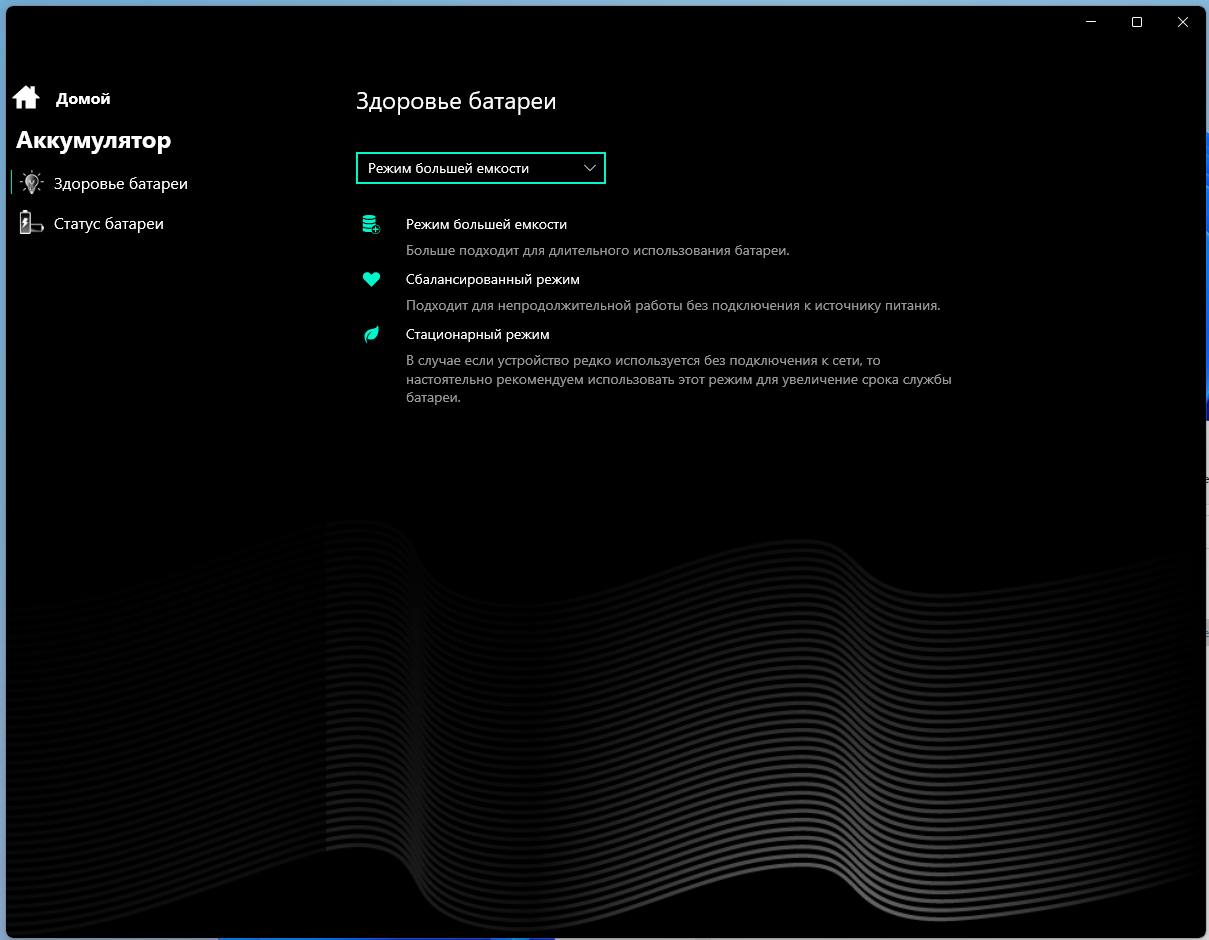
Task: Minimize the application window
Action: coord(1091,22)
